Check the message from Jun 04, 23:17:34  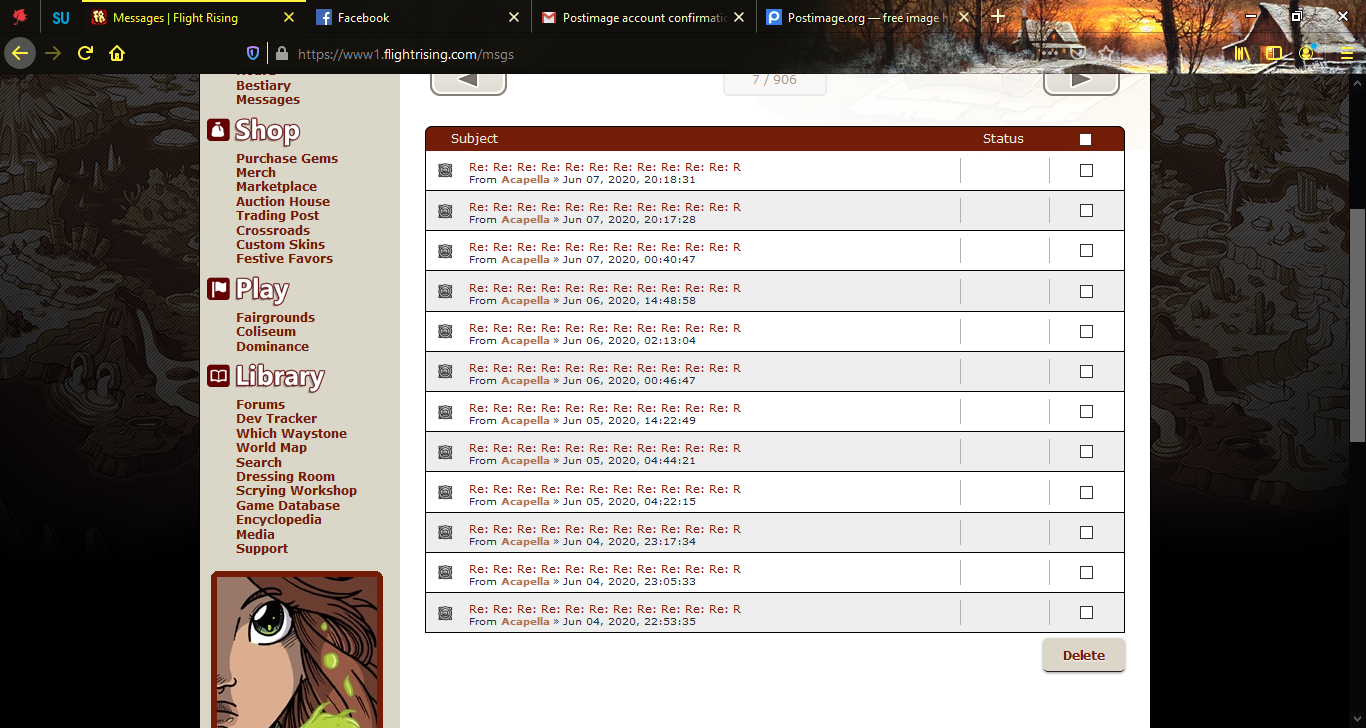click(x=1086, y=532)
